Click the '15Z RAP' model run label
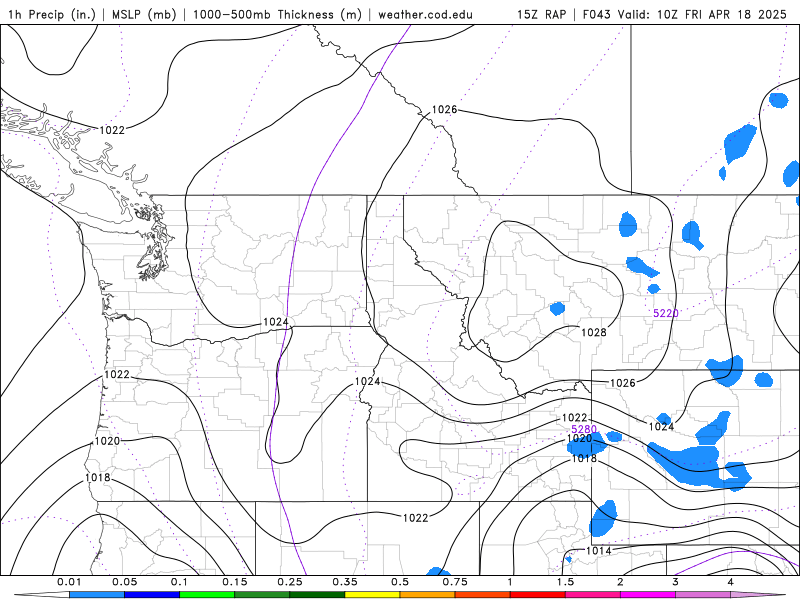Image resolution: width=800 pixels, height=600 pixels. [x=541, y=14]
